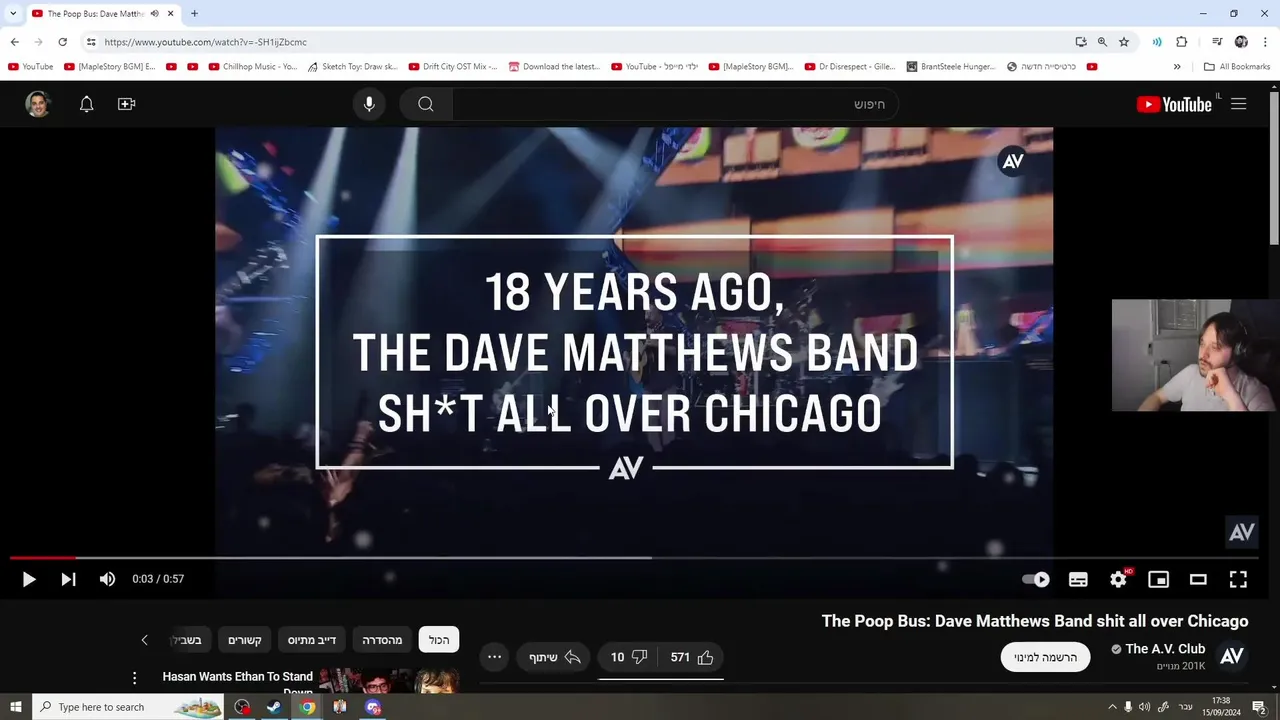This screenshot has height=720, width=1280.
Task: Open Chillhop Music bookmark
Action: pos(253,67)
